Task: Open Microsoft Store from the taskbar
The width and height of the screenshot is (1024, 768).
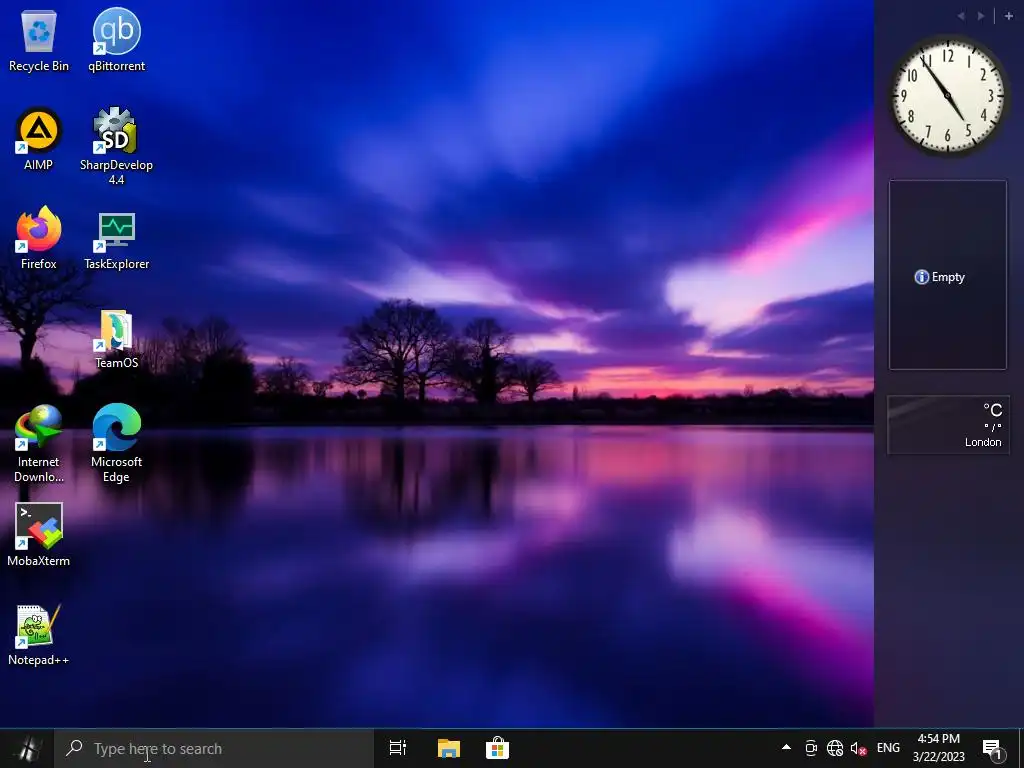Action: (497, 748)
